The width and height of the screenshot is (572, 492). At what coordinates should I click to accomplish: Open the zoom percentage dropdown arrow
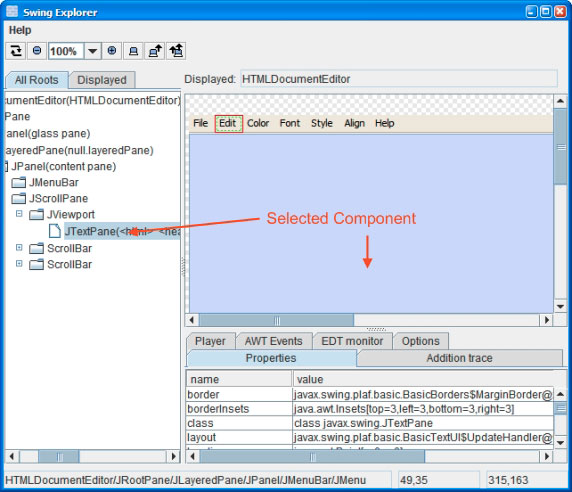tap(93, 51)
